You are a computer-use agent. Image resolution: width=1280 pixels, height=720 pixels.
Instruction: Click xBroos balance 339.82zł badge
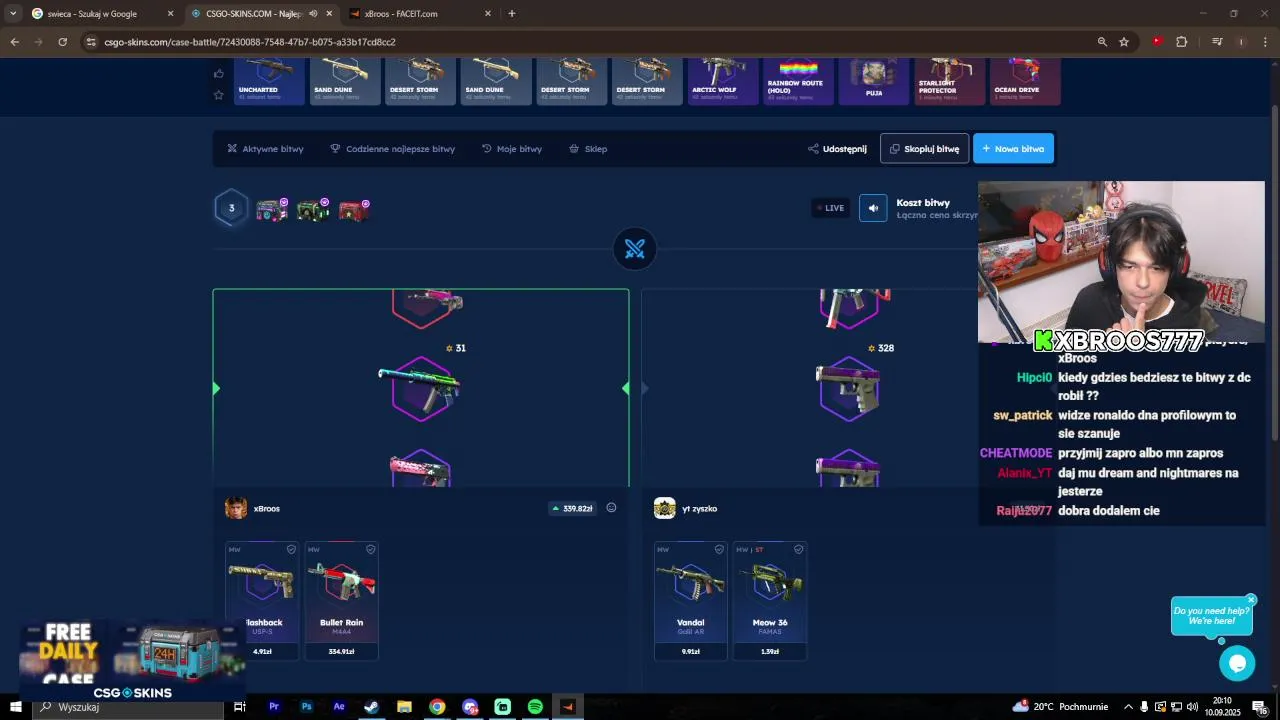point(572,508)
